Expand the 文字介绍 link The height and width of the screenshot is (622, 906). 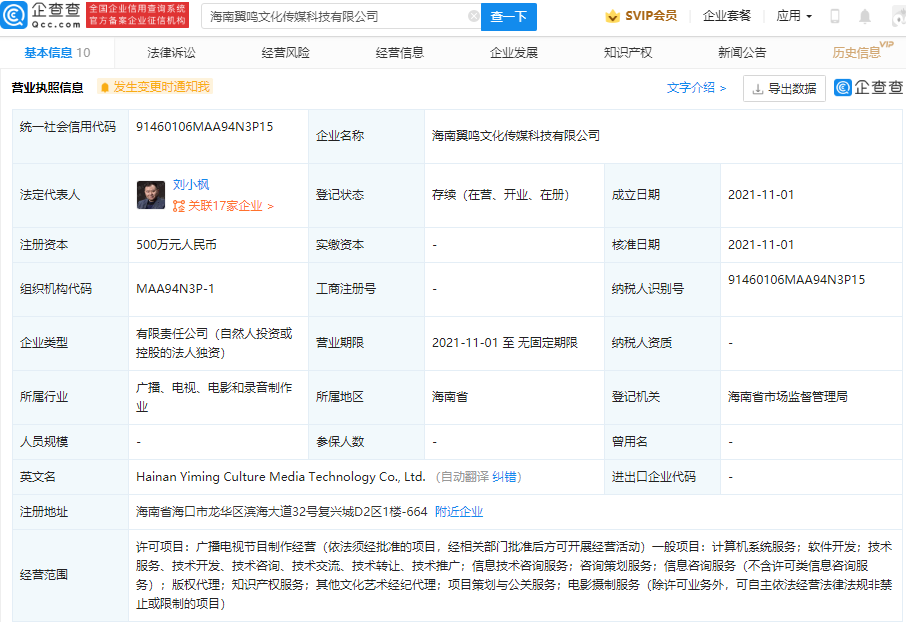[696, 88]
